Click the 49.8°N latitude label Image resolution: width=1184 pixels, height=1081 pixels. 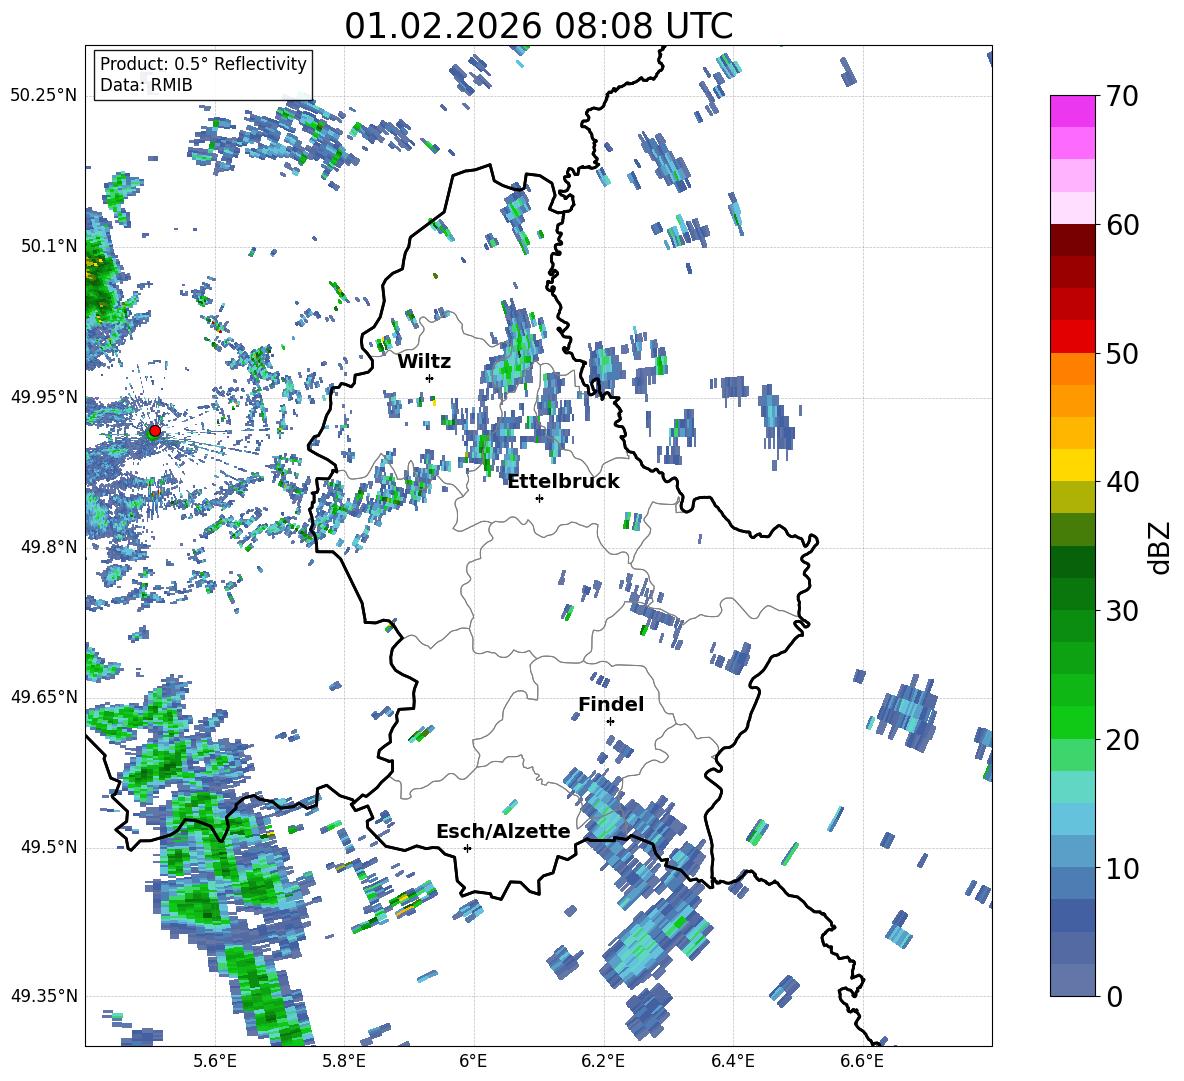49,547
